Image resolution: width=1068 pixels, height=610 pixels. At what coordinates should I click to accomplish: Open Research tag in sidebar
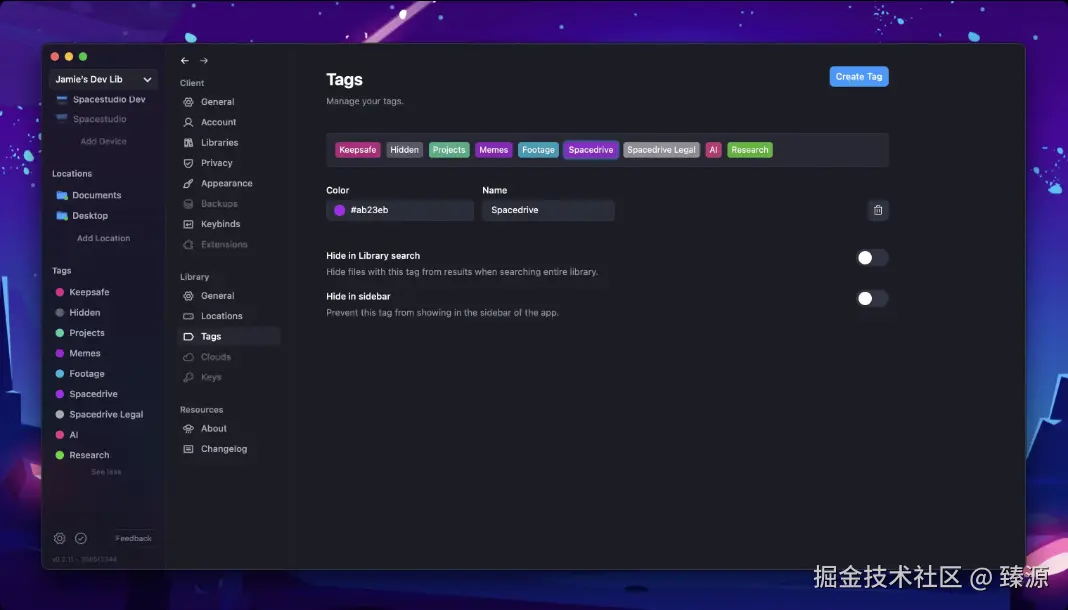click(x=82, y=455)
